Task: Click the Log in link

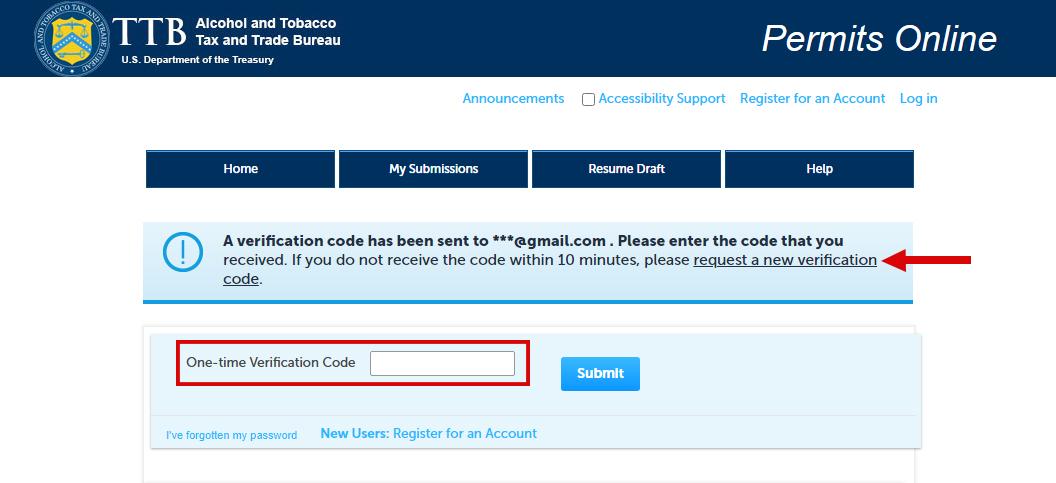Action: 918,98
